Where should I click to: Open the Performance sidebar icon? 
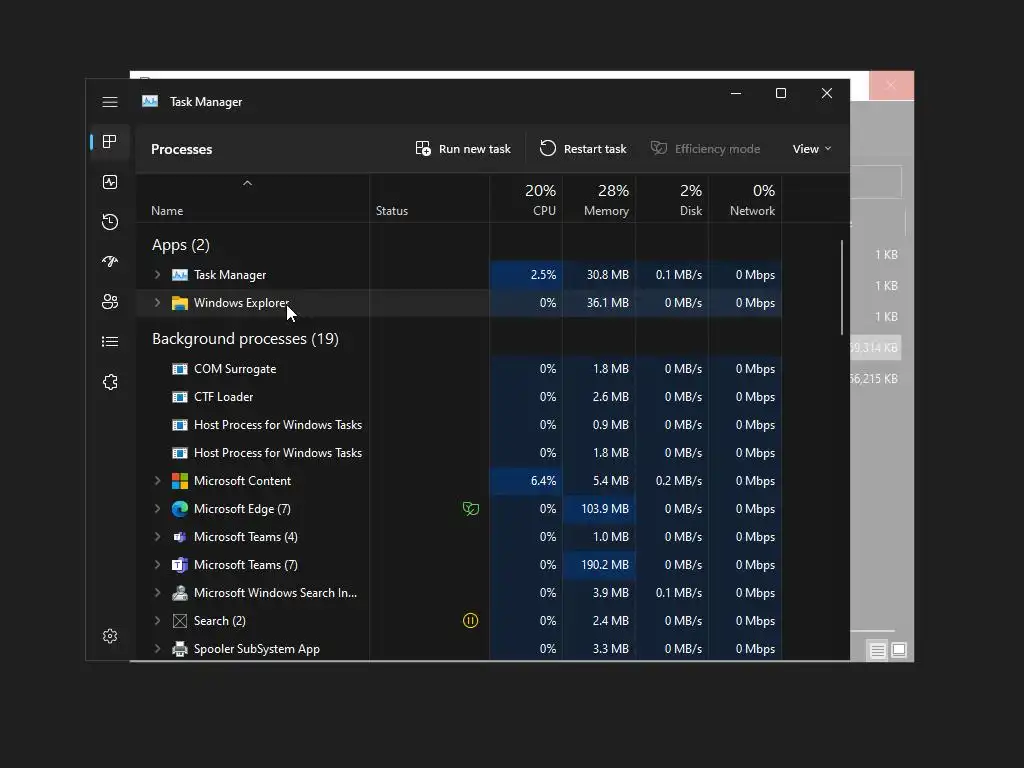point(110,182)
